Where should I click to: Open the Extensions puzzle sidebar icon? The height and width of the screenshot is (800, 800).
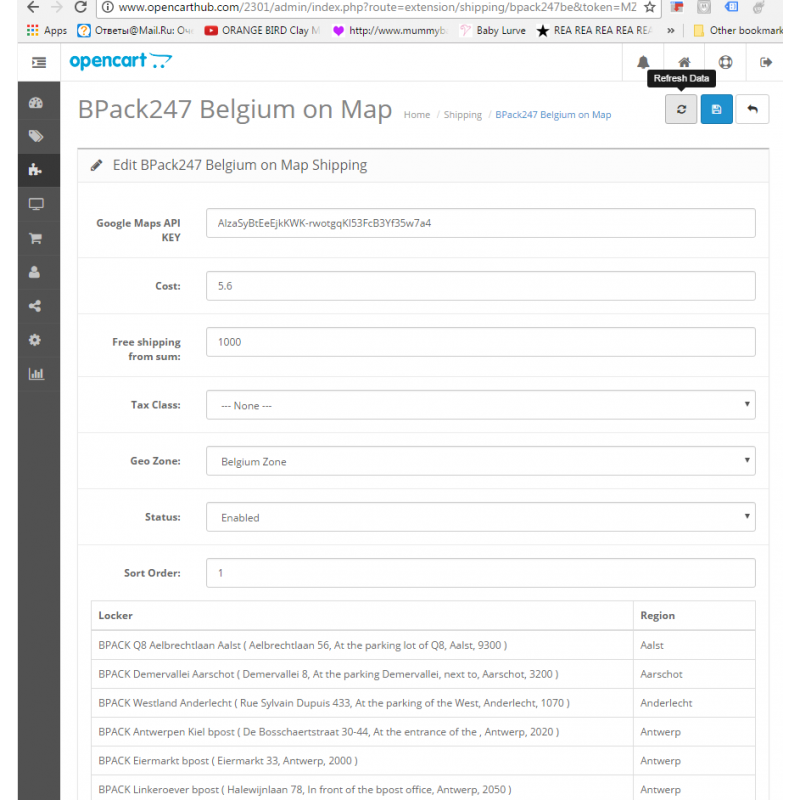click(35, 169)
